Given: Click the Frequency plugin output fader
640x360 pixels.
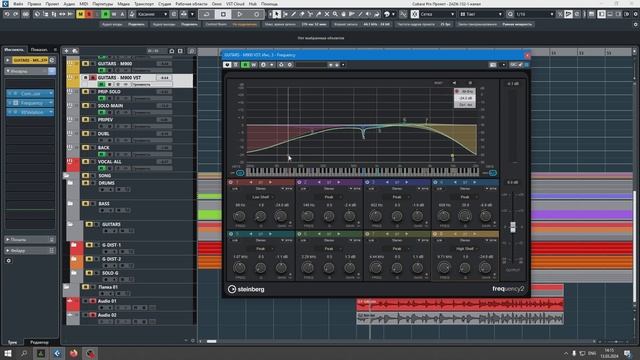Looking at the screenshot, I should [513, 227].
